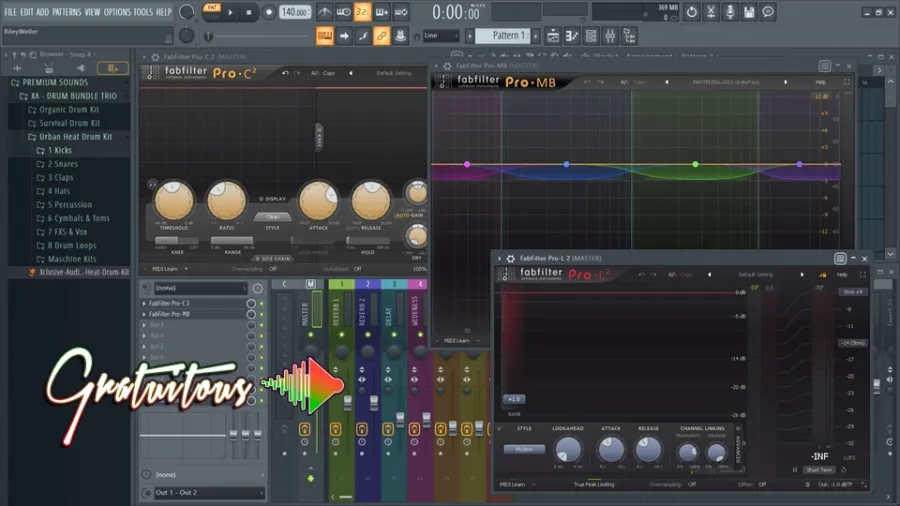Open the ADD menu

pyautogui.click(x=42, y=11)
